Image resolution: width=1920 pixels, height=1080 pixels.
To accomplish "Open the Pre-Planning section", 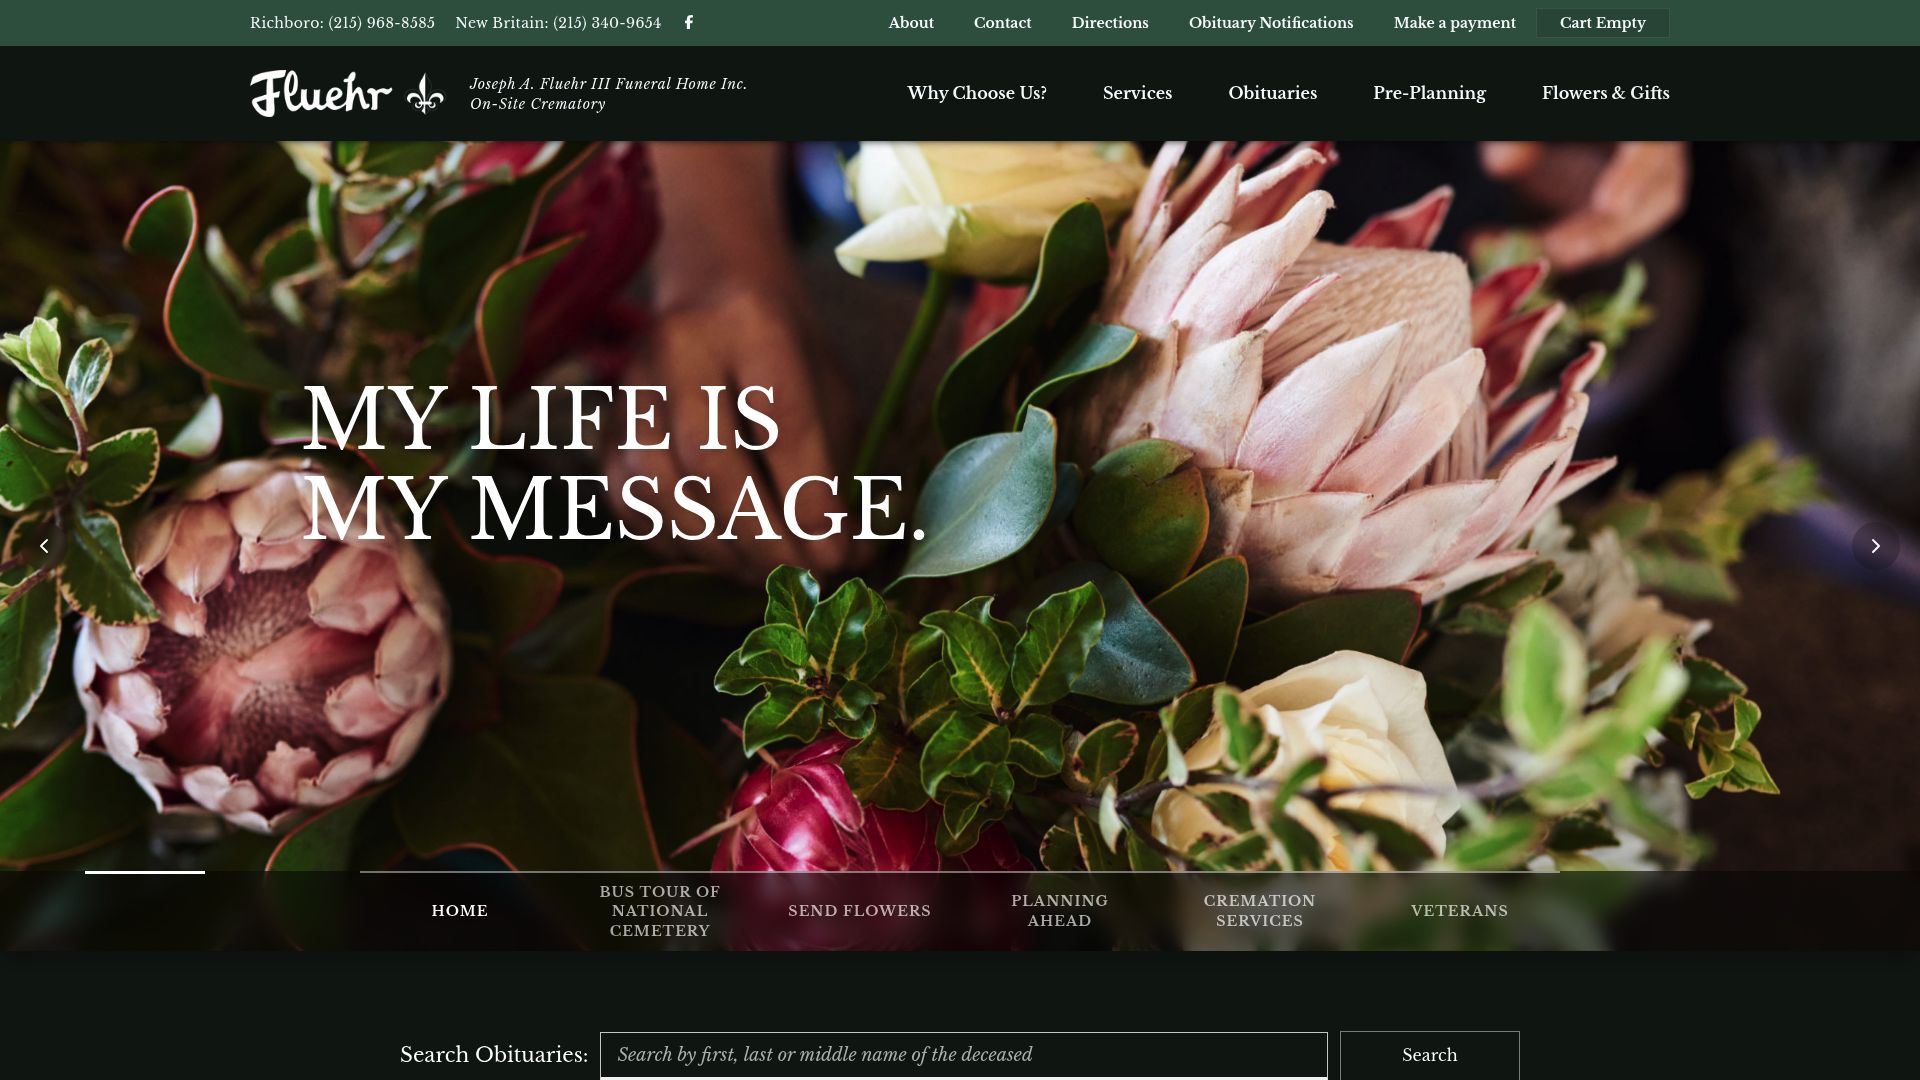I will click(1429, 92).
